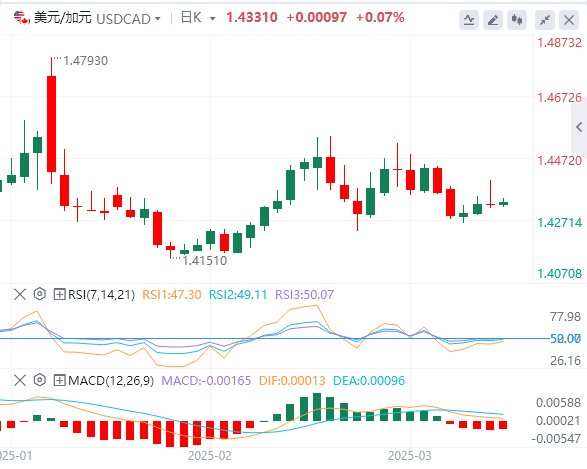Image resolution: width=587 pixels, height=469 pixels.
Task: Click the MACD(12,26,9) label
Action: 111,381
